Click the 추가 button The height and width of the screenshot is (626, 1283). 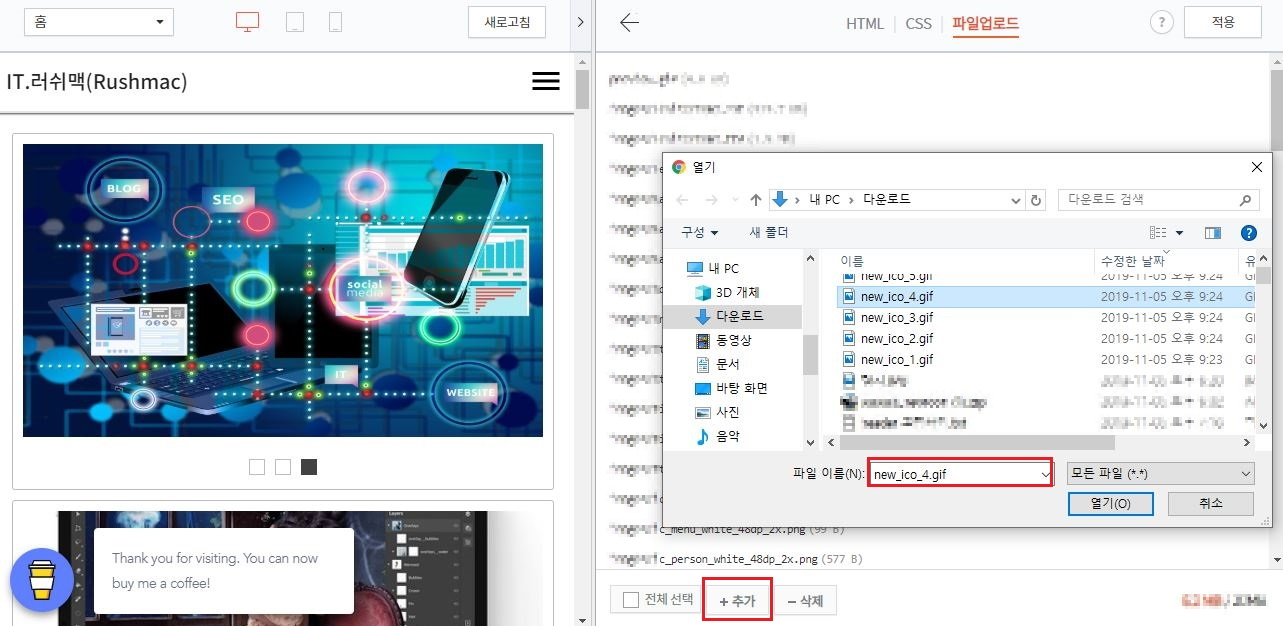pos(737,601)
